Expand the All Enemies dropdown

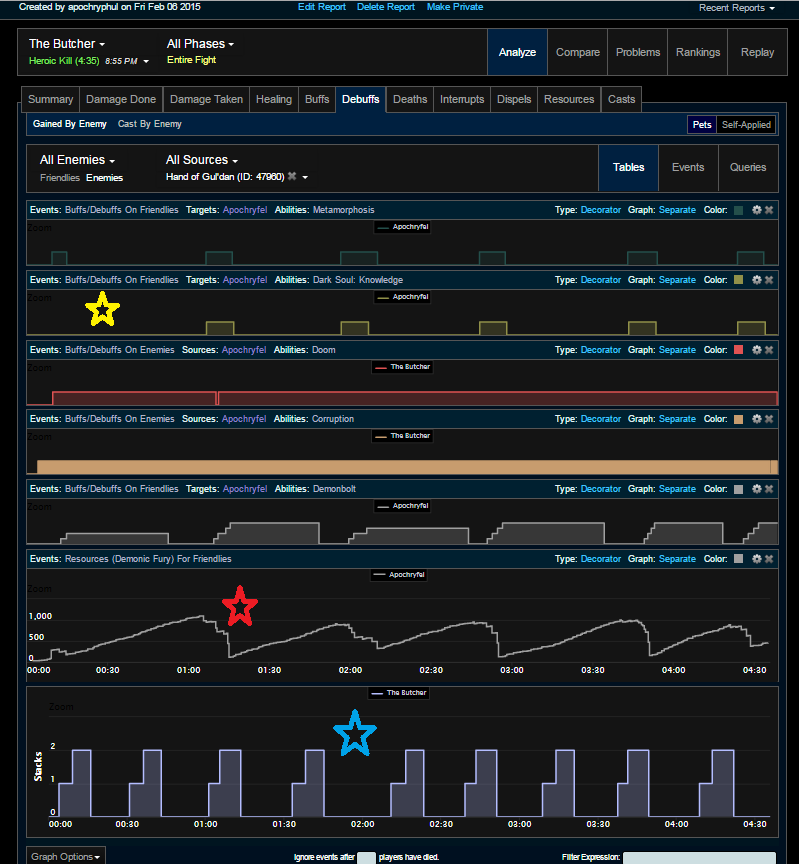click(77, 160)
